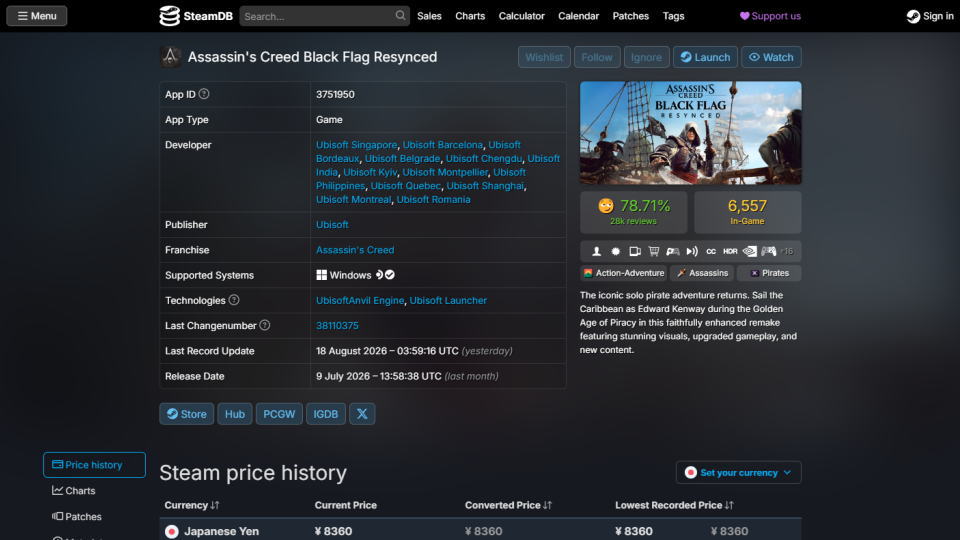Open changenumber 38110375 link
This screenshot has width=960, height=540.
point(337,325)
